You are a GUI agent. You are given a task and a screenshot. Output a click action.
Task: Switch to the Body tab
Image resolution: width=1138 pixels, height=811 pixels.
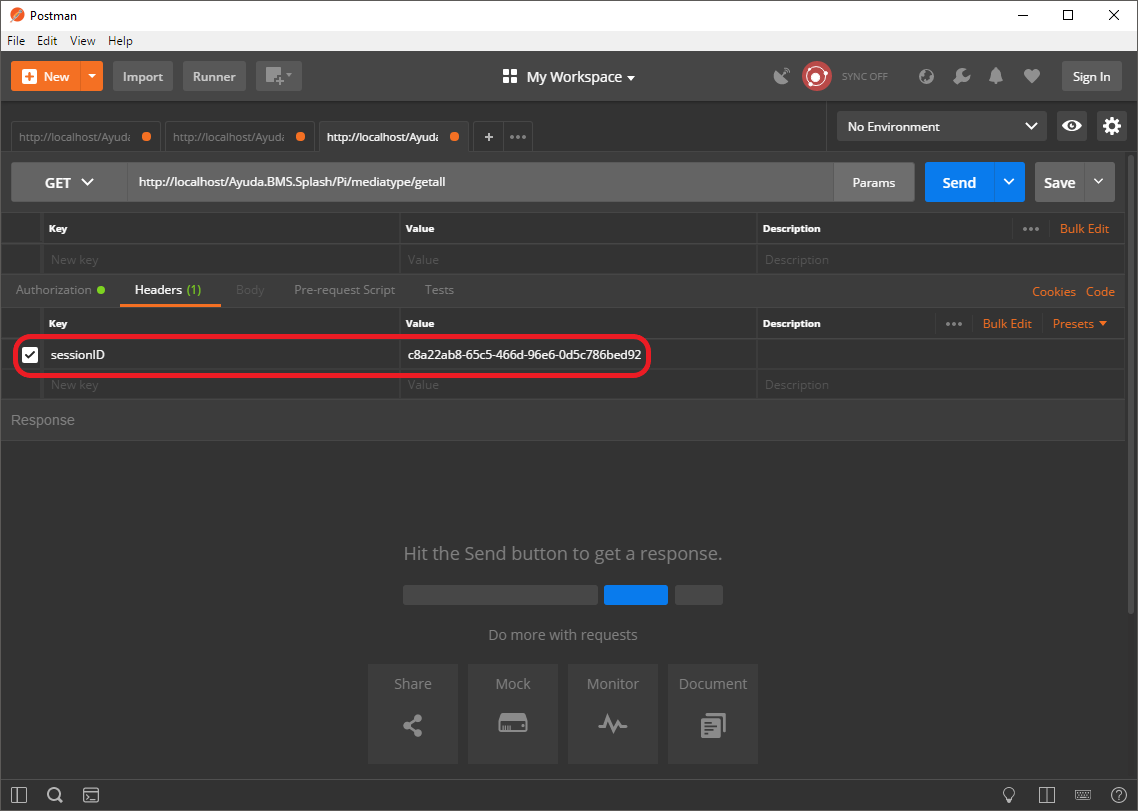click(x=250, y=290)
